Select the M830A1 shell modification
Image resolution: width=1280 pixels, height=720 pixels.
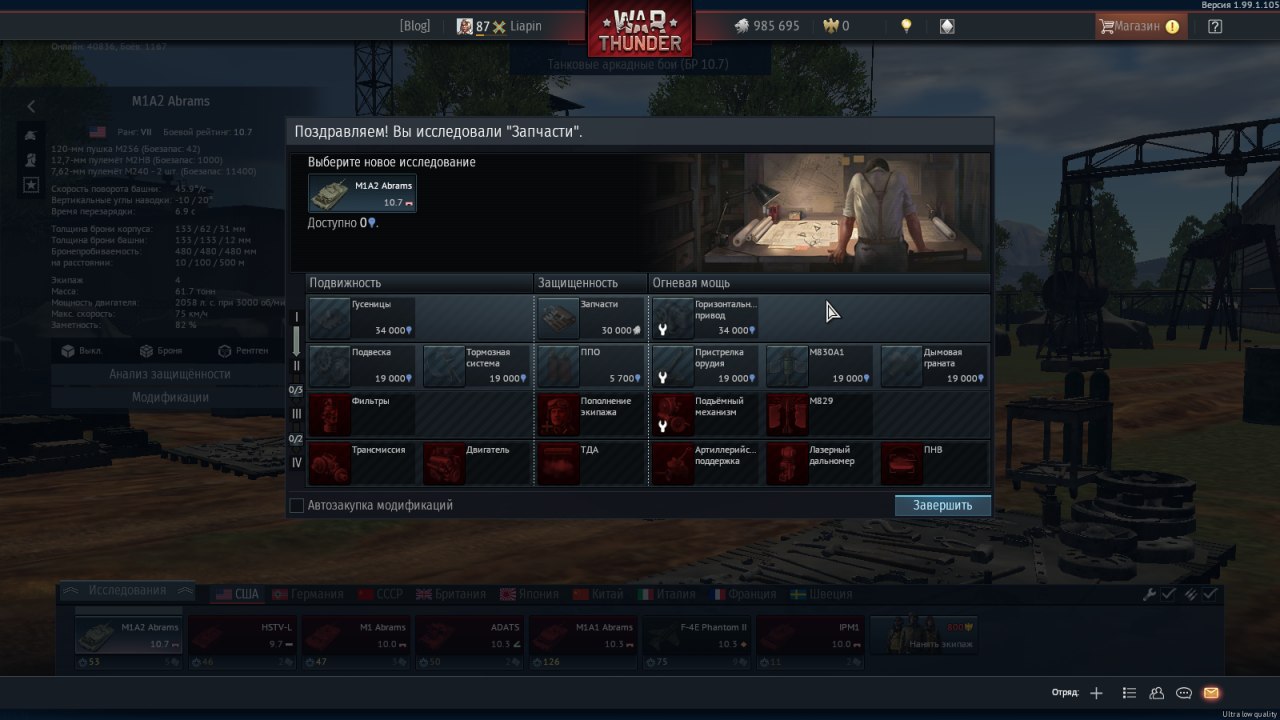pos(820,366)
